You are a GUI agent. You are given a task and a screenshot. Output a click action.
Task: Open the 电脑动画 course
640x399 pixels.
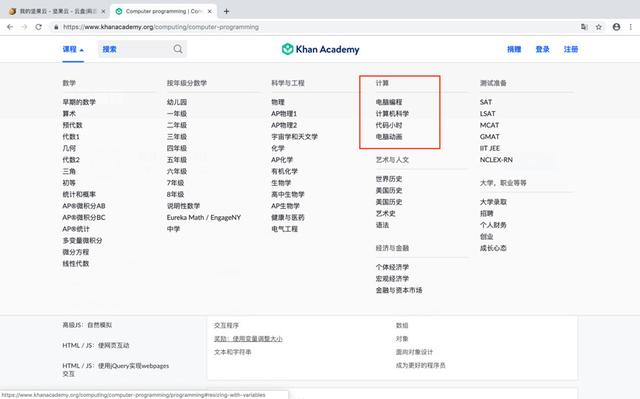click(389, 137)
